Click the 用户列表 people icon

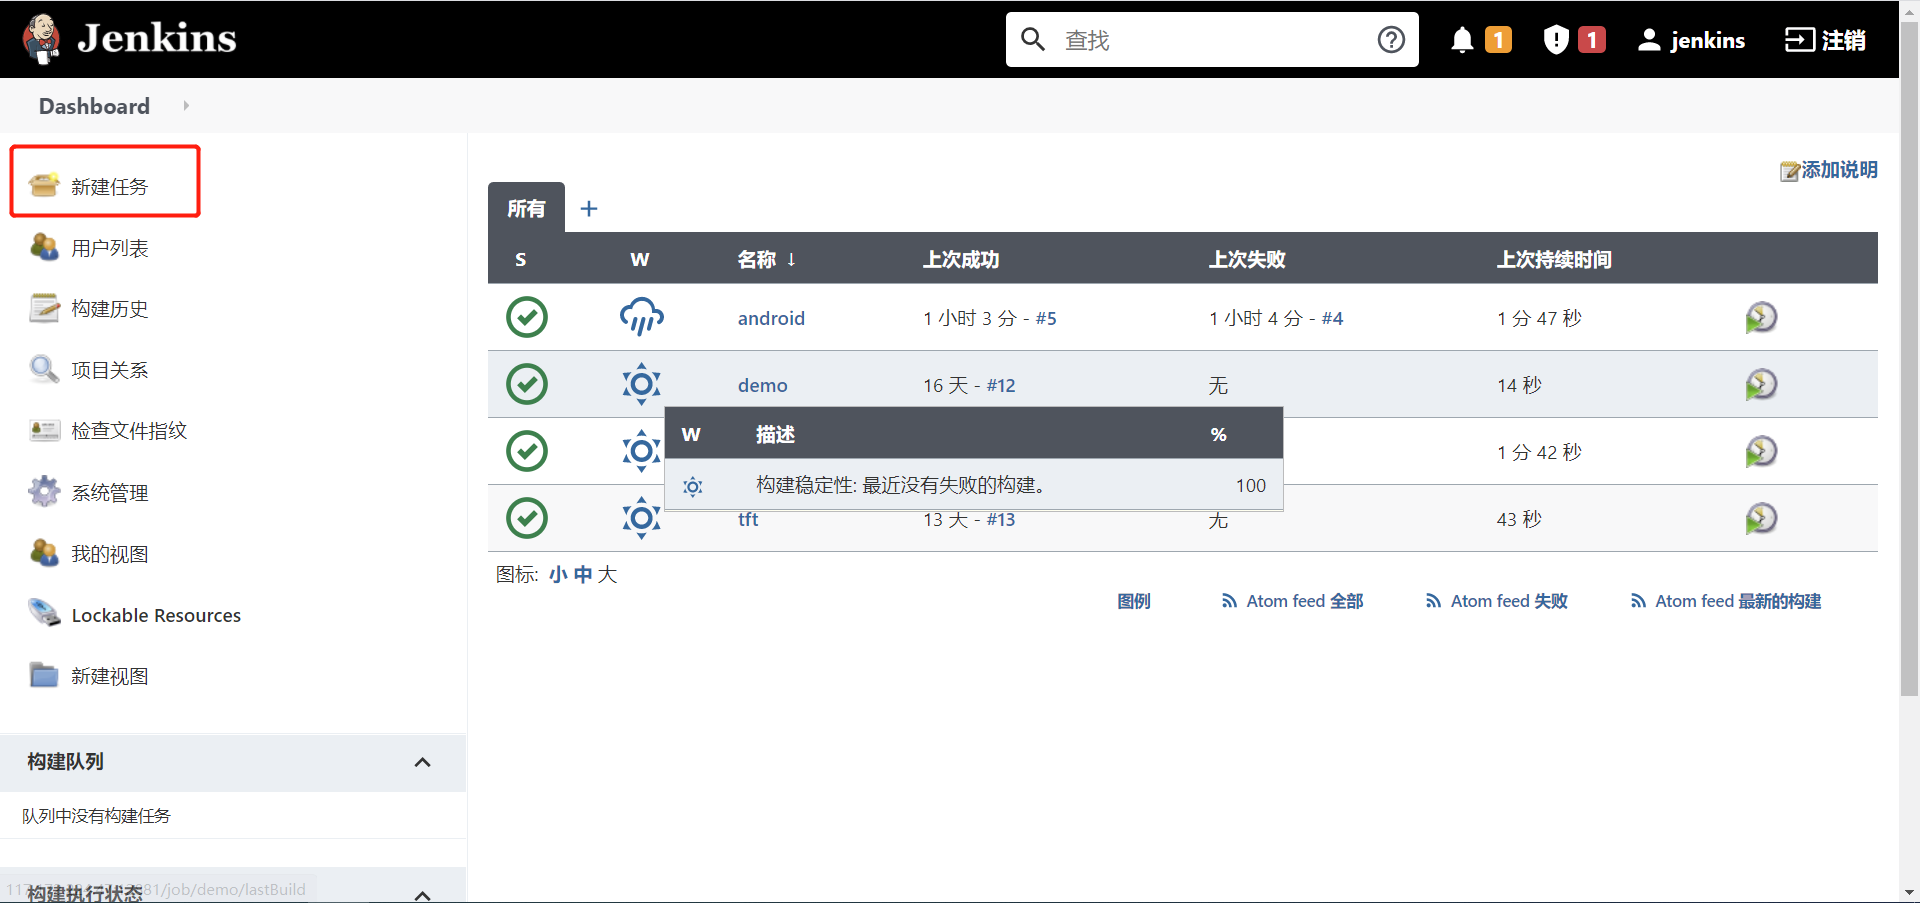click(x=44, y=247)
